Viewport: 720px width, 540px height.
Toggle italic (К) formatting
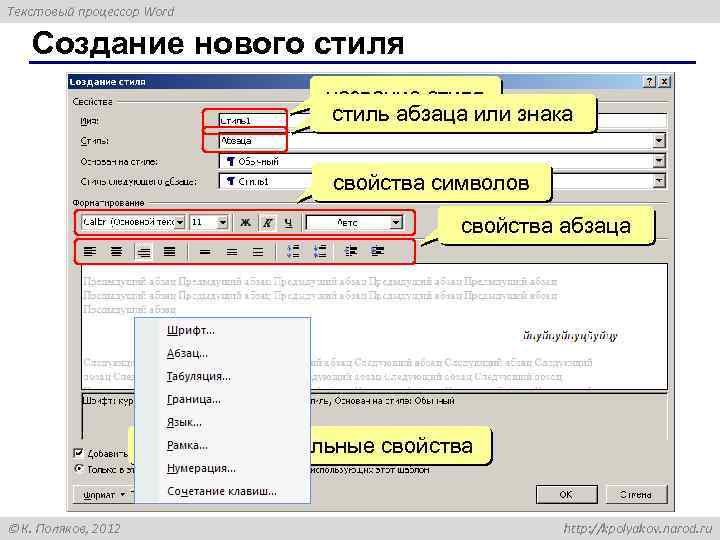pos(267,223)
